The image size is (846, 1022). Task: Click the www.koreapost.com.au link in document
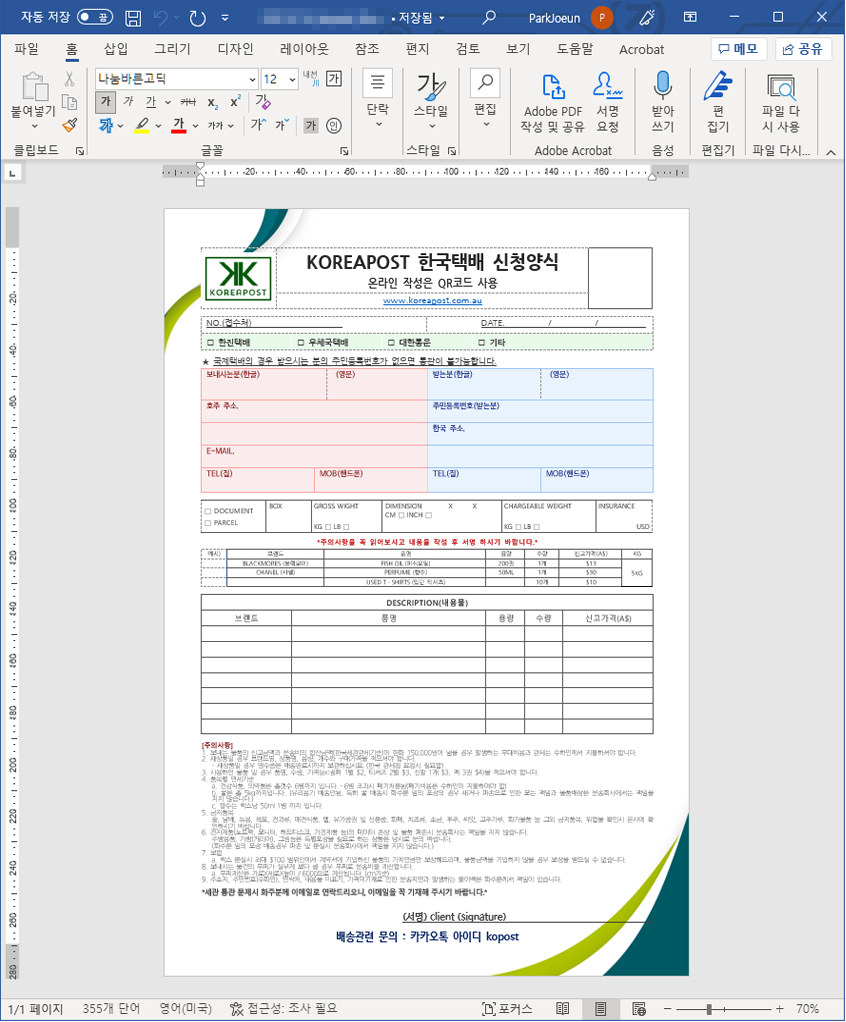(x=432, y=300)
